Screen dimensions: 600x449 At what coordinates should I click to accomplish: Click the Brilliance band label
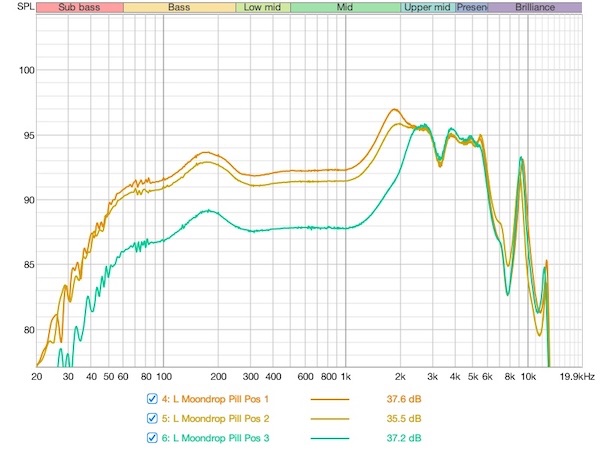(534, 7)
